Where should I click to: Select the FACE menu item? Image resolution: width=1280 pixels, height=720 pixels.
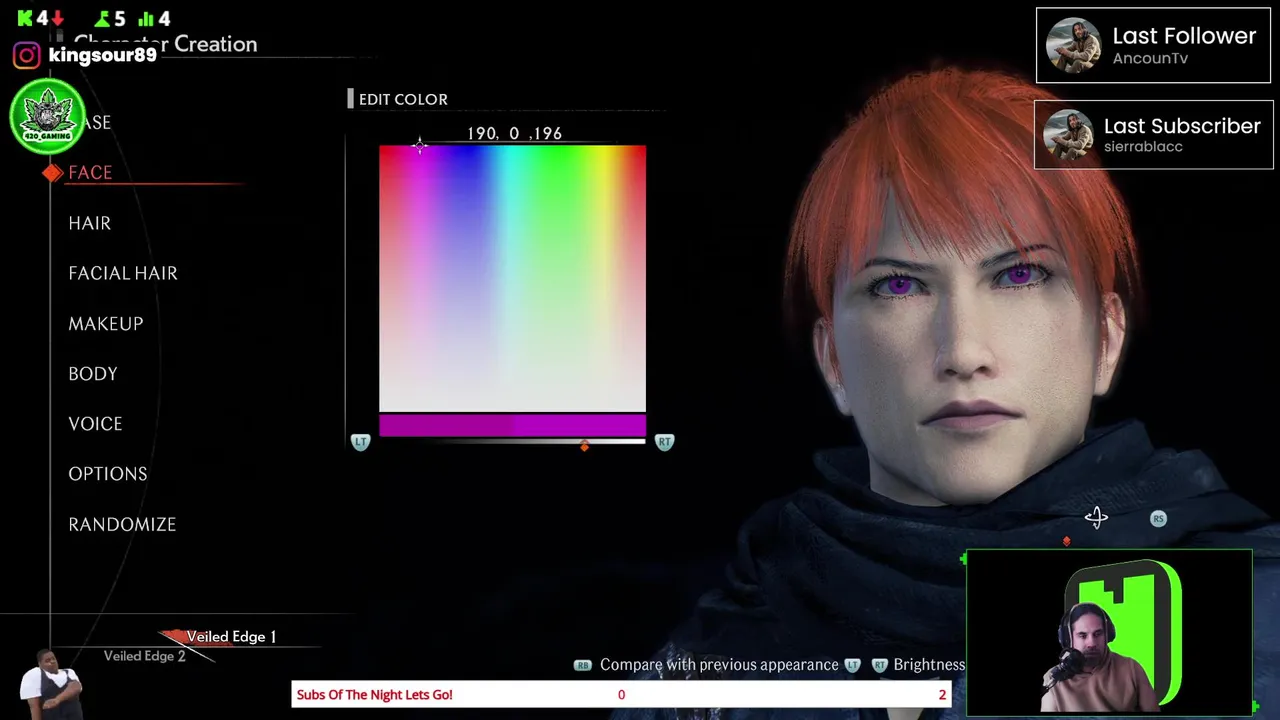[90, 173]
